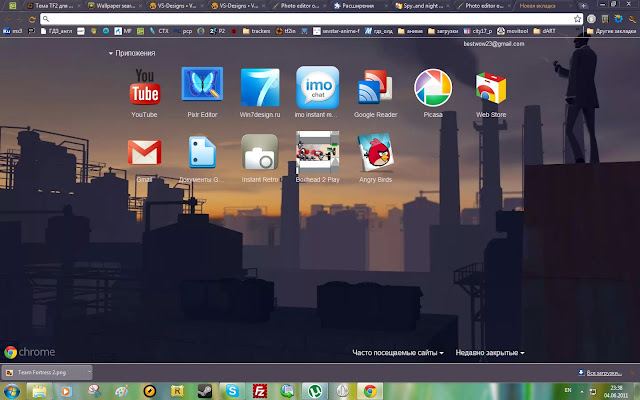This screenshot has width=640, height=400.
Task: Open the загрузки bookmarks folder
Action: coord(443,31)
